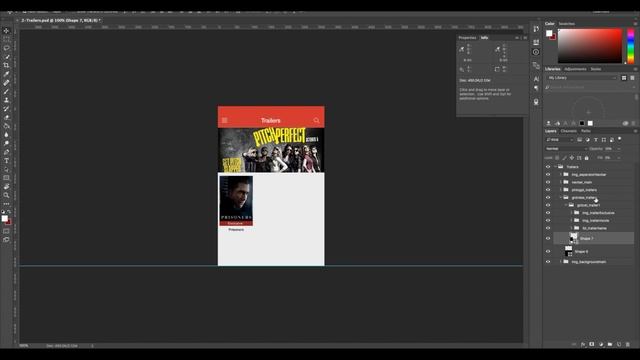Expand the img_backgroundmain group
640x360 pixels.
[x=561, y=262]
